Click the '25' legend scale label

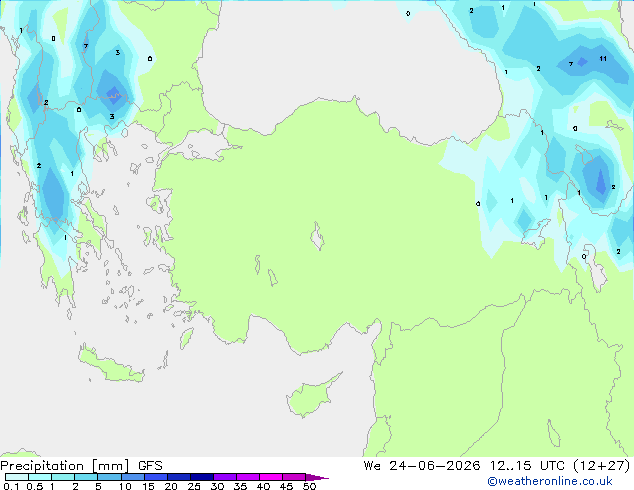[x=194, y=486]
